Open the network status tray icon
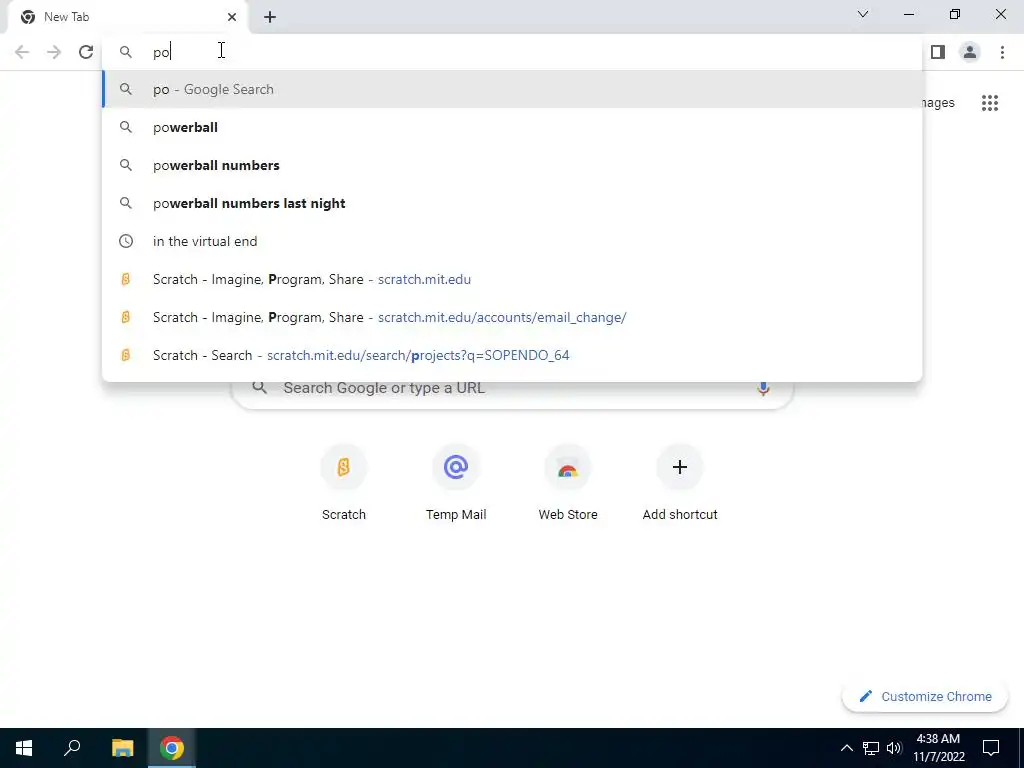 [871, 748]
